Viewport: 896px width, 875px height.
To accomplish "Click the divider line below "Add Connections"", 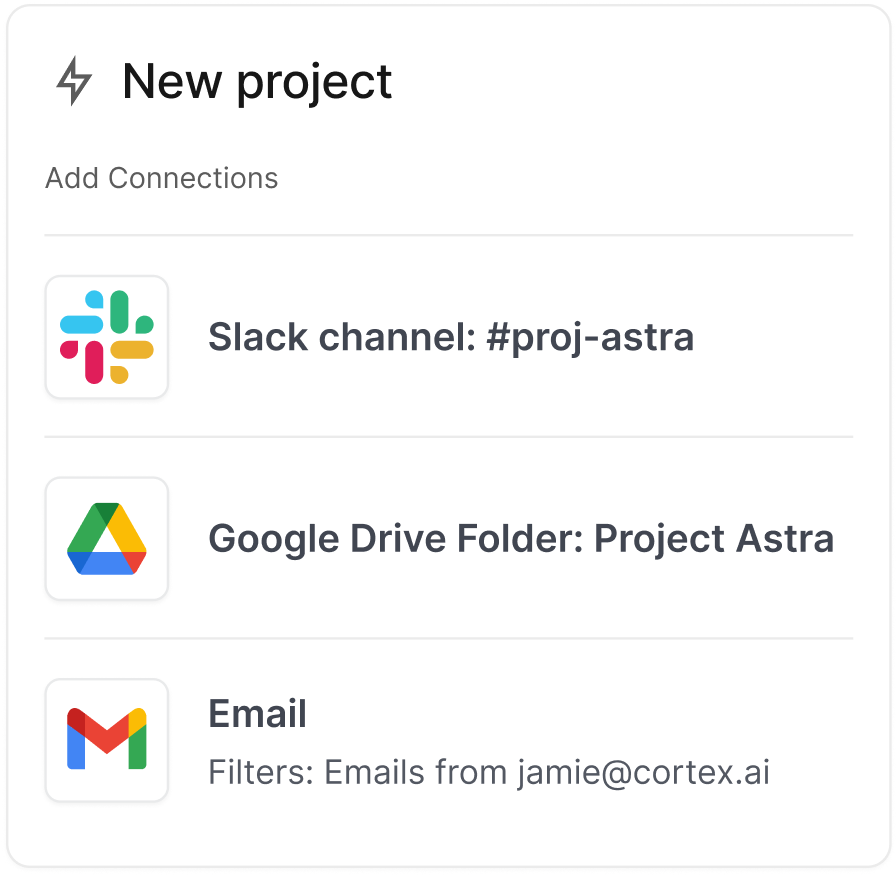I will click(449, 235).
